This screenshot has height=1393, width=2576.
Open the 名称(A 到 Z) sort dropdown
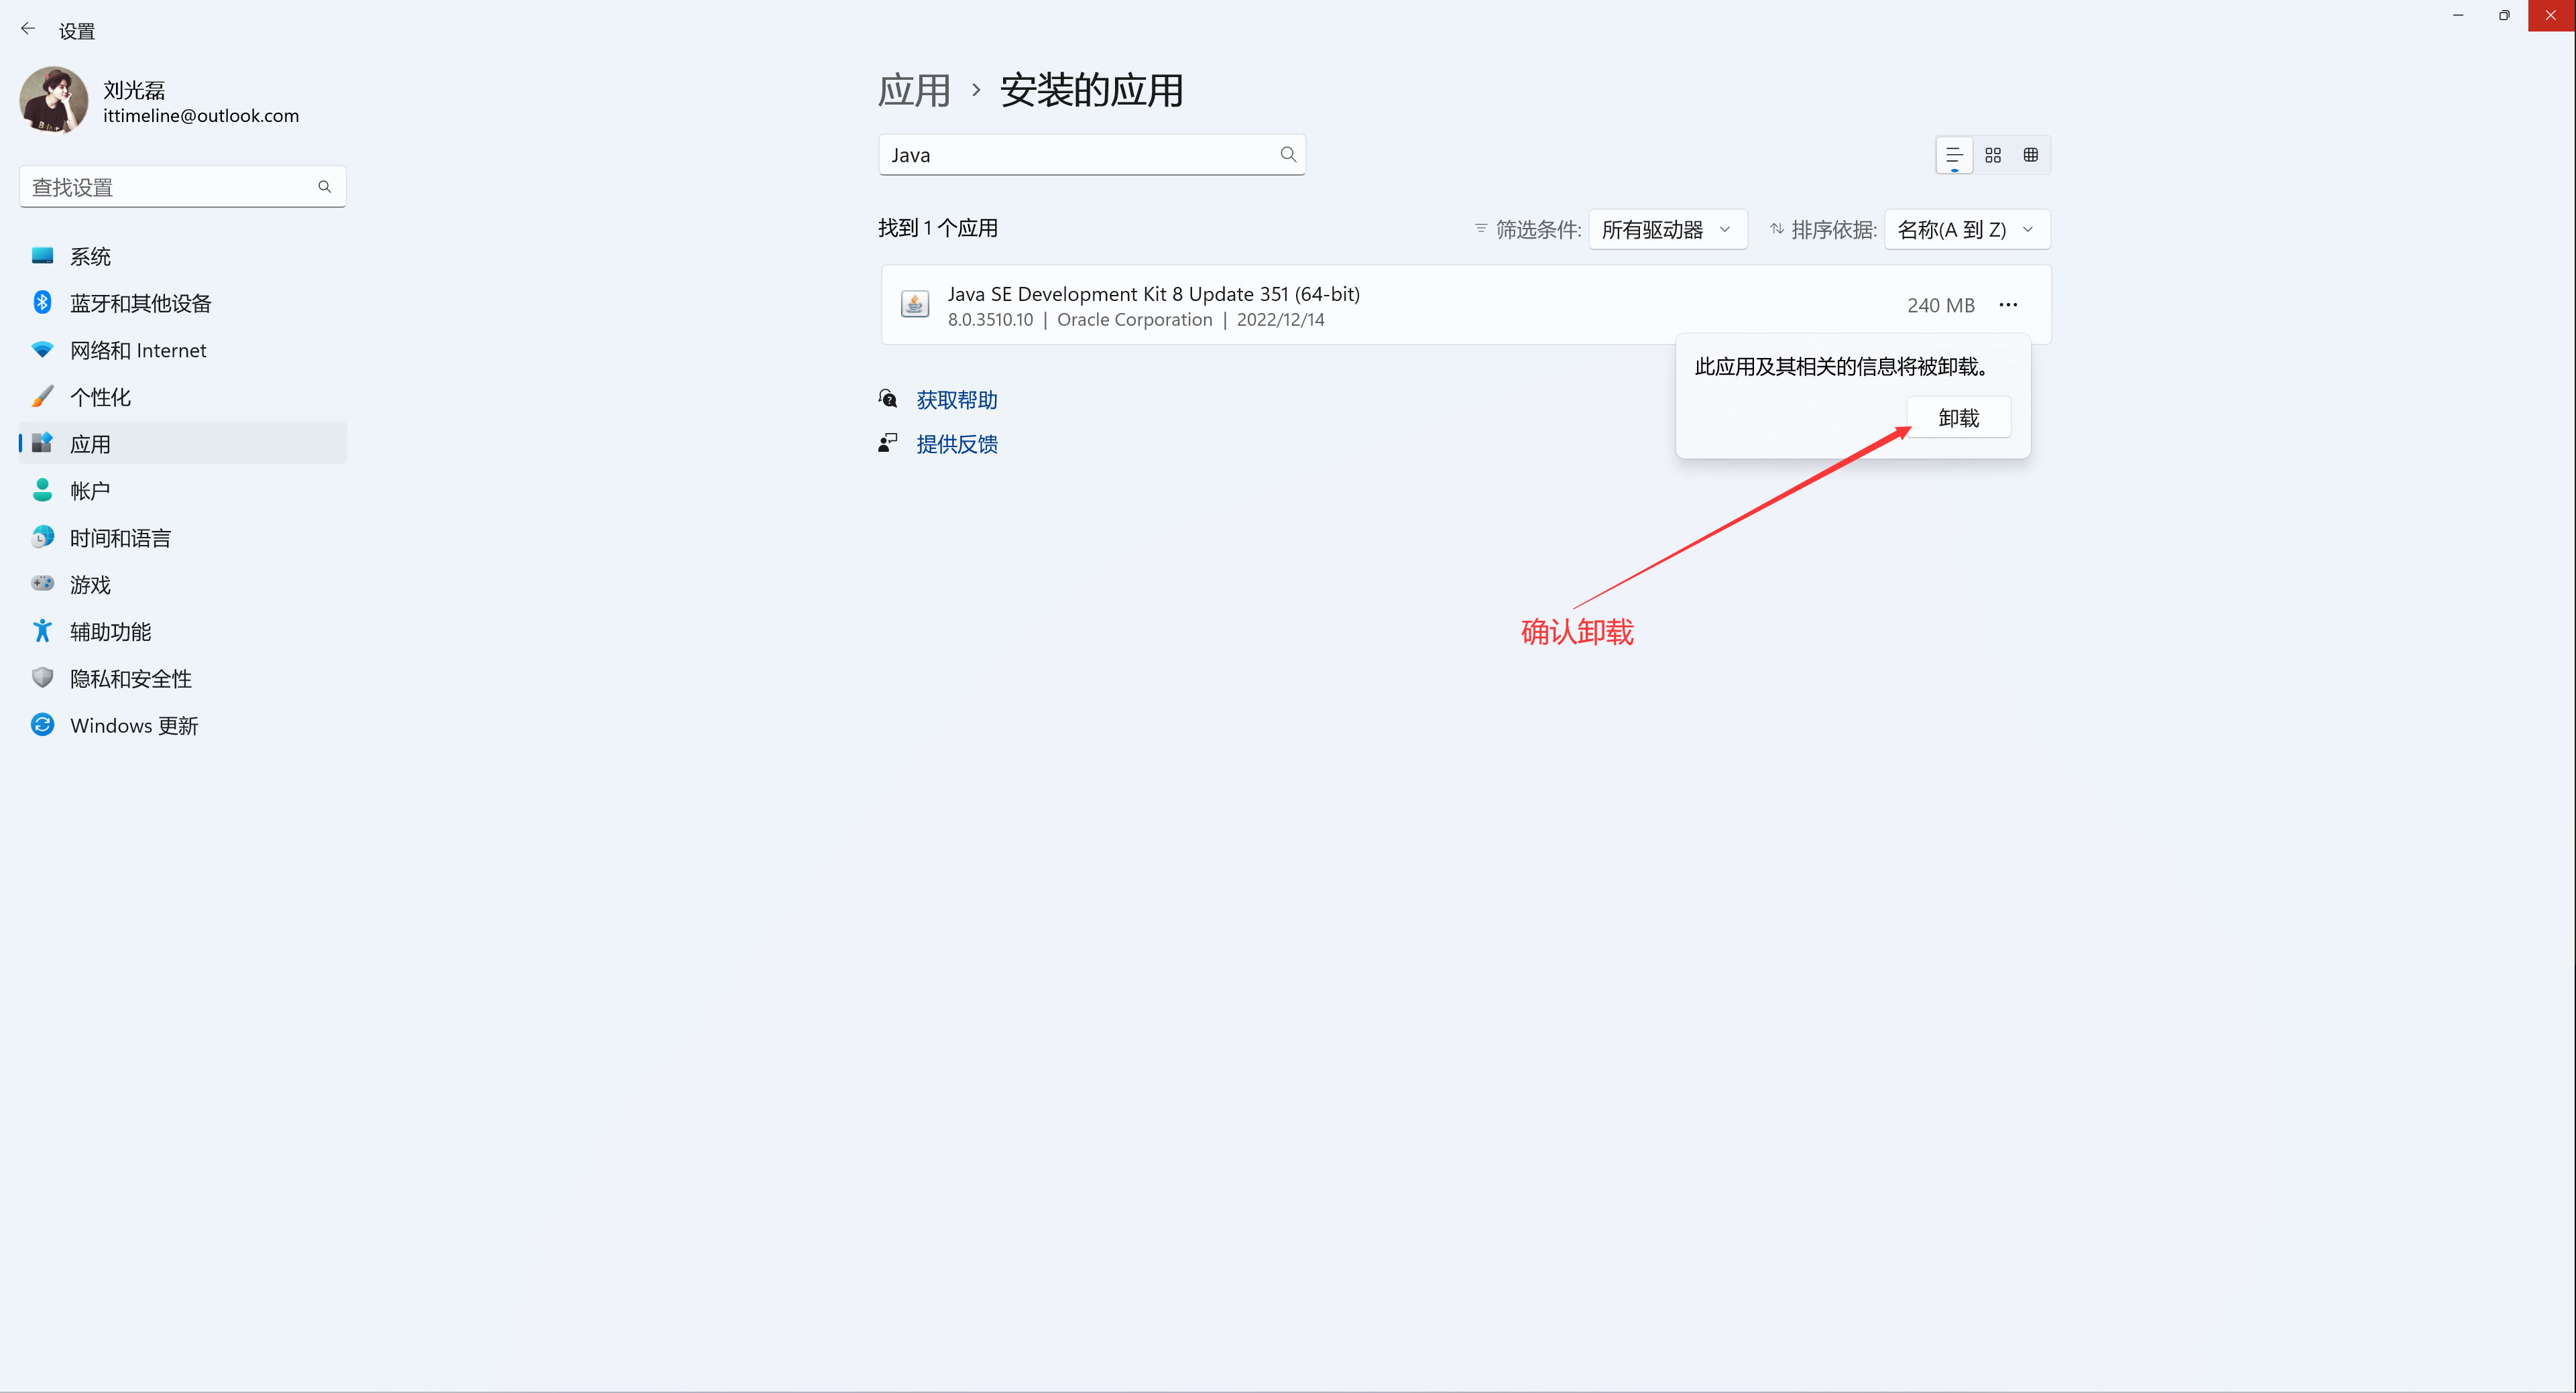1967,229
